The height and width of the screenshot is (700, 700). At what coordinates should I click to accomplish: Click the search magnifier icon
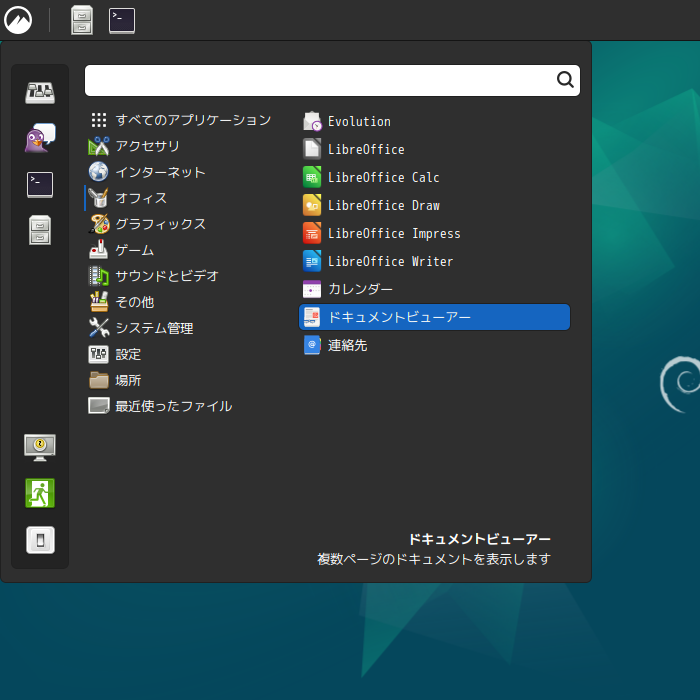[565, 81]
